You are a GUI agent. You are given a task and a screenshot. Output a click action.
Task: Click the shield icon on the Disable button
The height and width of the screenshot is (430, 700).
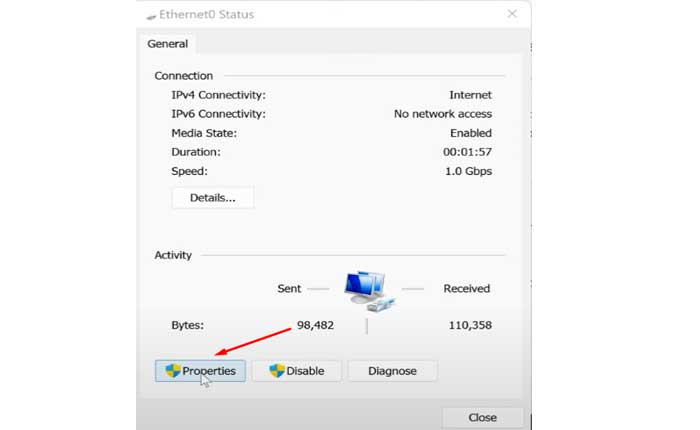277,371
